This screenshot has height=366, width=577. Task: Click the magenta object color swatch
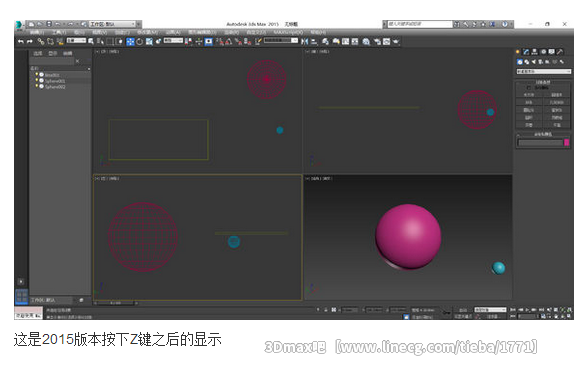pyautogui.click(x=566, y=142)
